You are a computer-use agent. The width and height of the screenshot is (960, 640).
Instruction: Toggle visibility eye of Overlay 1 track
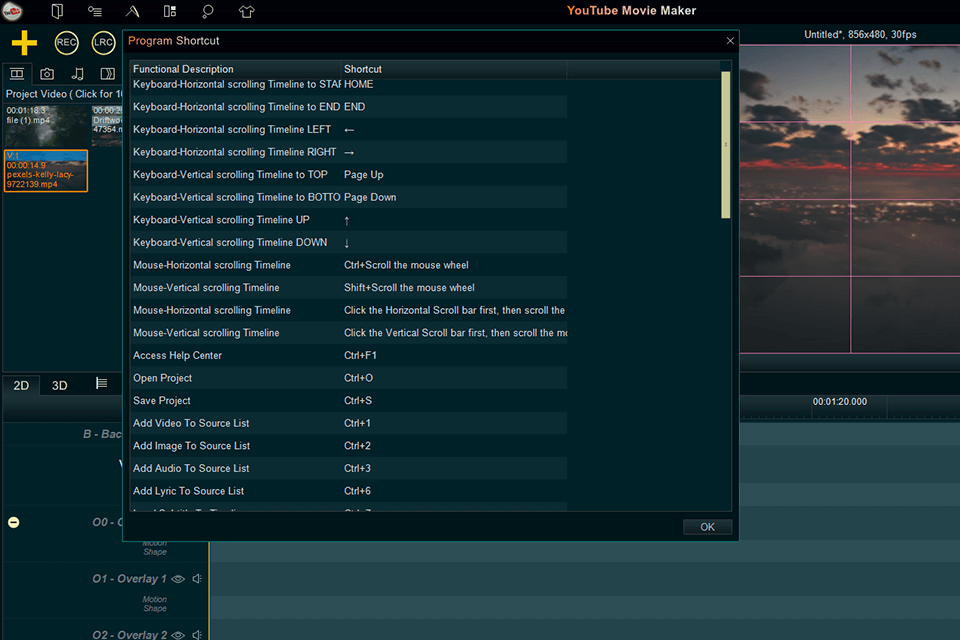click(x=178, y=579)
